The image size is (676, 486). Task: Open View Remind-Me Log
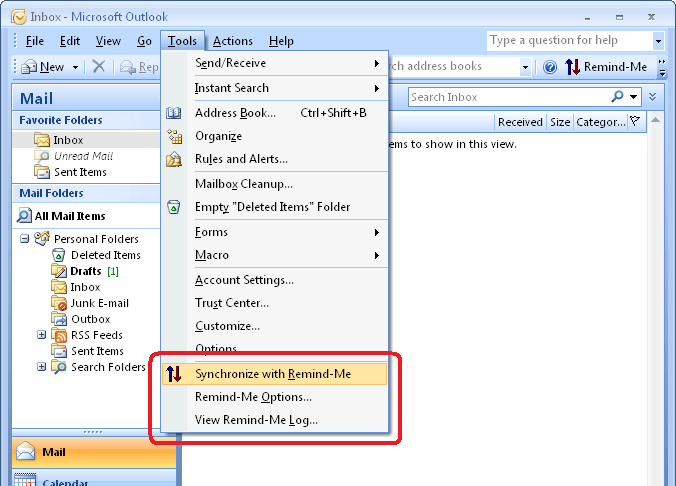pyautogui.click(x=275, y=420)
